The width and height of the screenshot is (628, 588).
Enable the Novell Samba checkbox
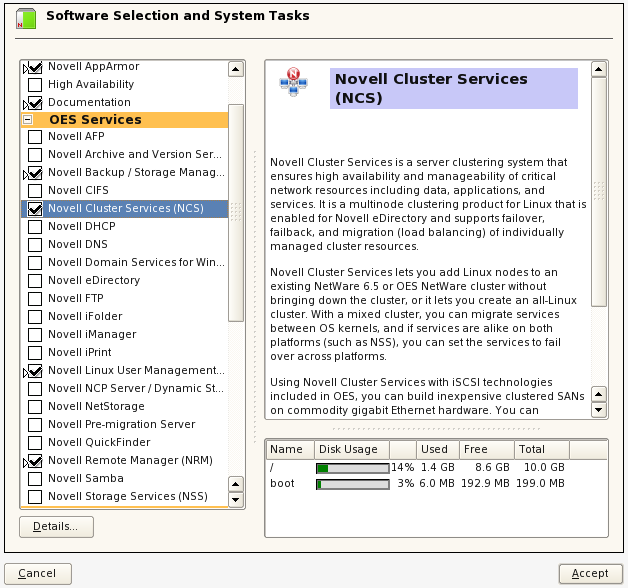[35, 479]
